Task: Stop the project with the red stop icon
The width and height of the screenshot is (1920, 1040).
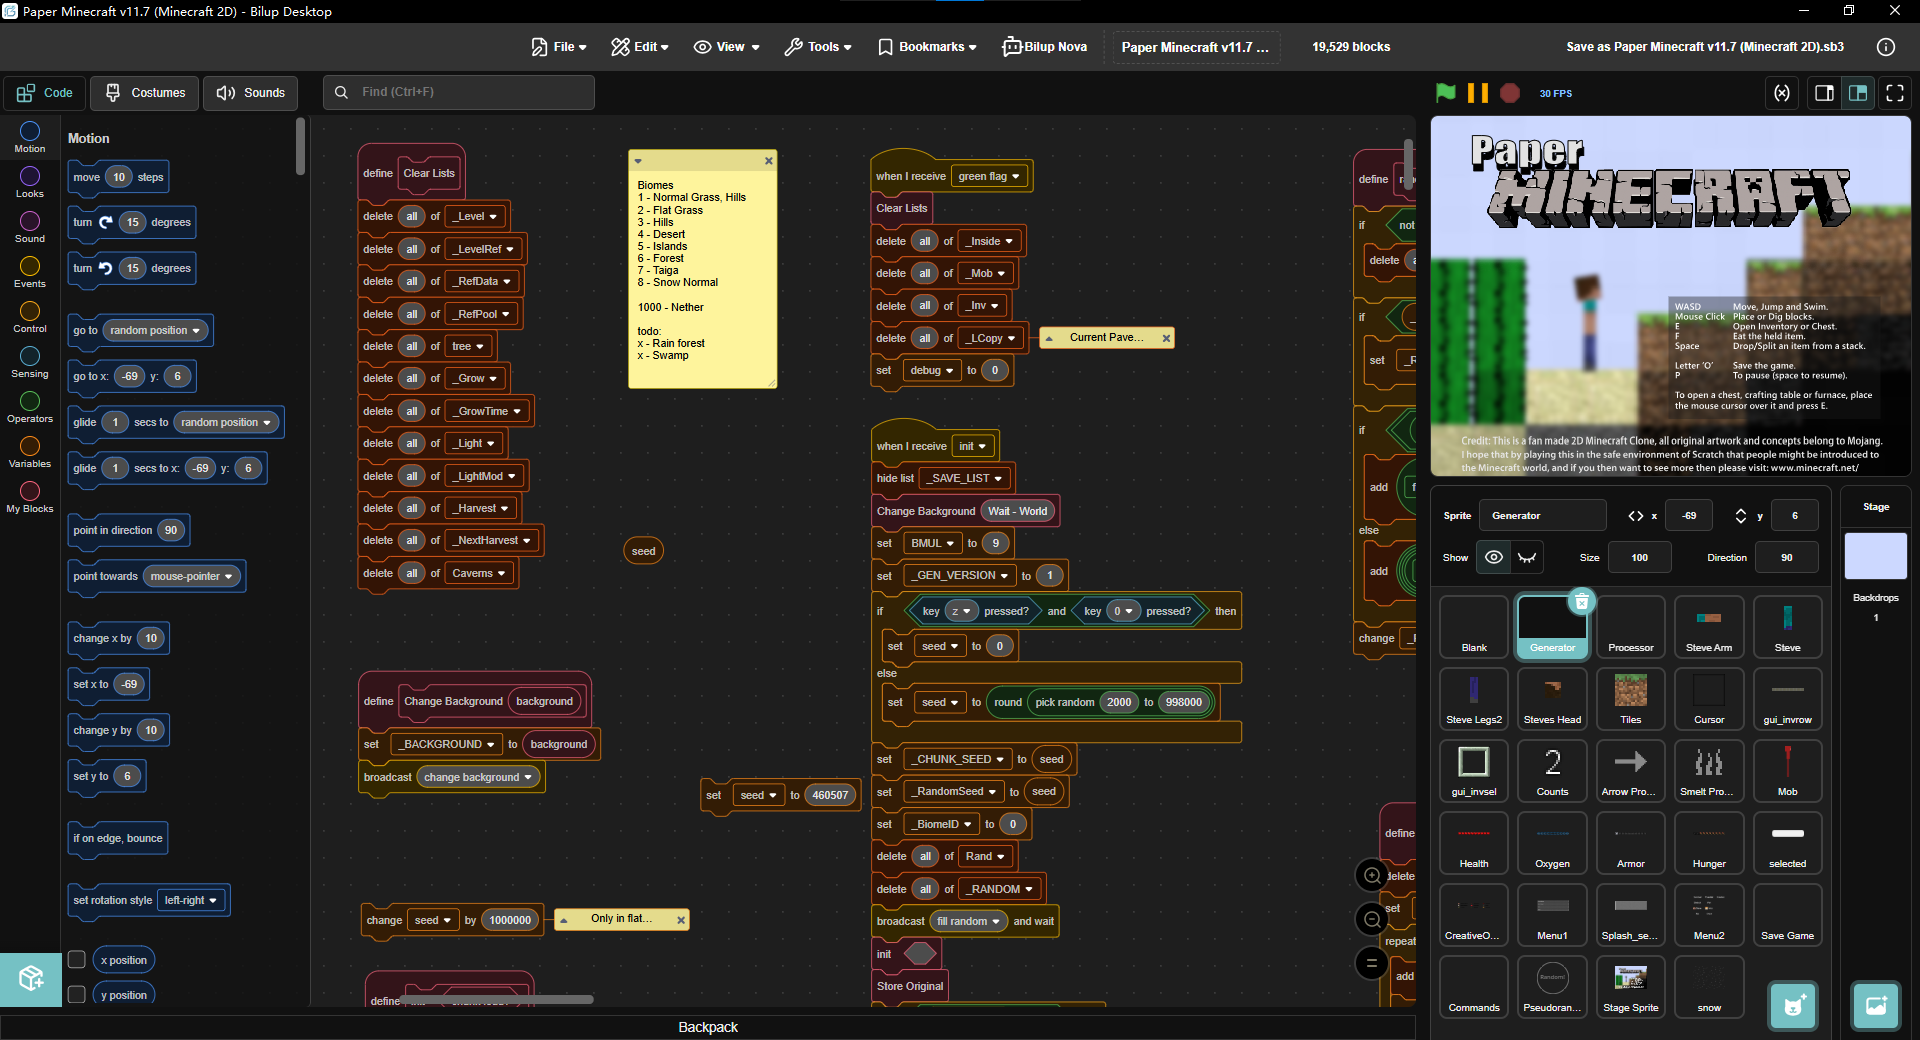Action: point(1510,93)
